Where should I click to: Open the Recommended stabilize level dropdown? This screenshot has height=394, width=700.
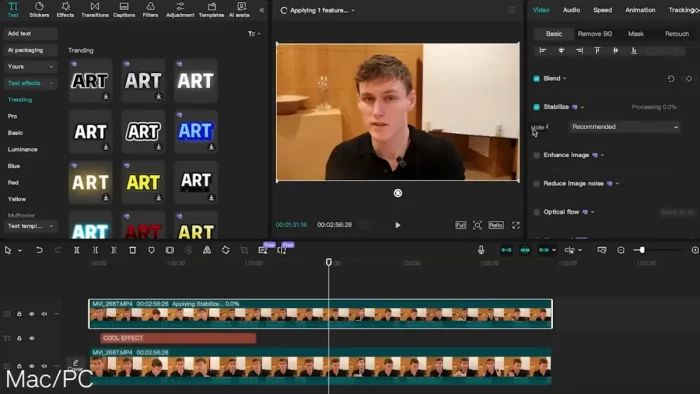tap(625, 127)
